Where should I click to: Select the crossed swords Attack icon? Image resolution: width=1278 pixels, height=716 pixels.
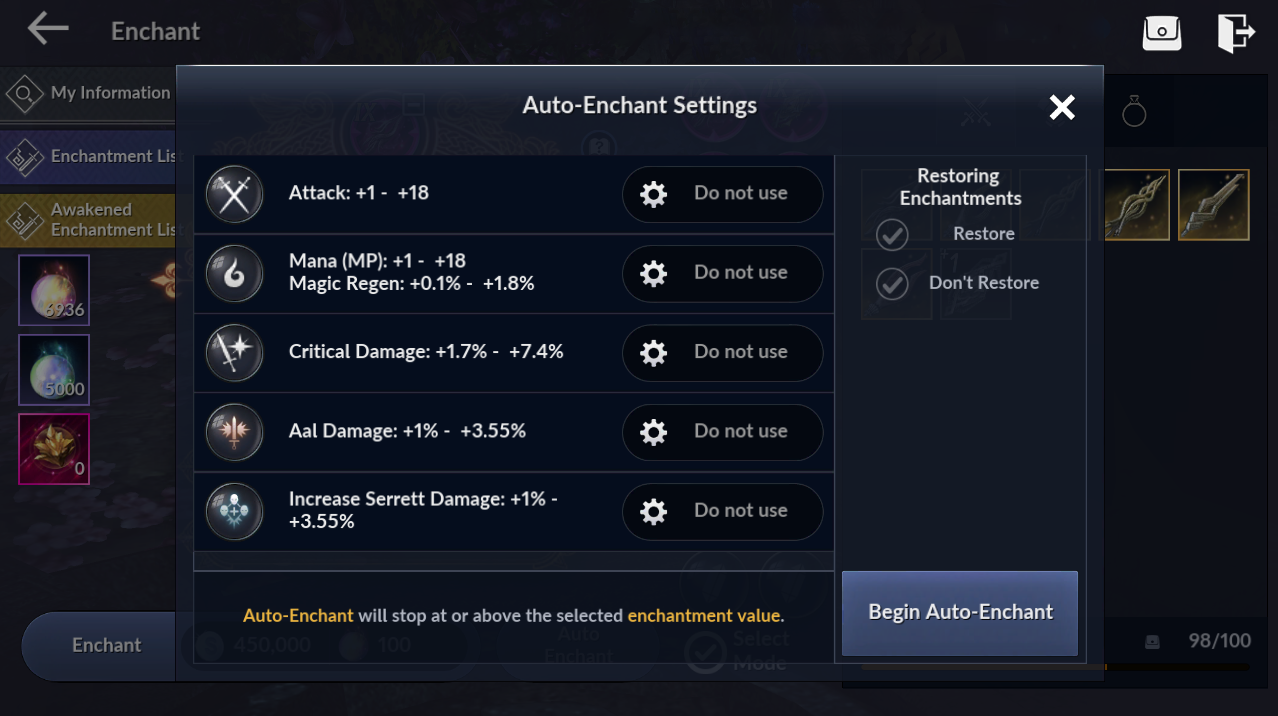(x=234, y=194)
